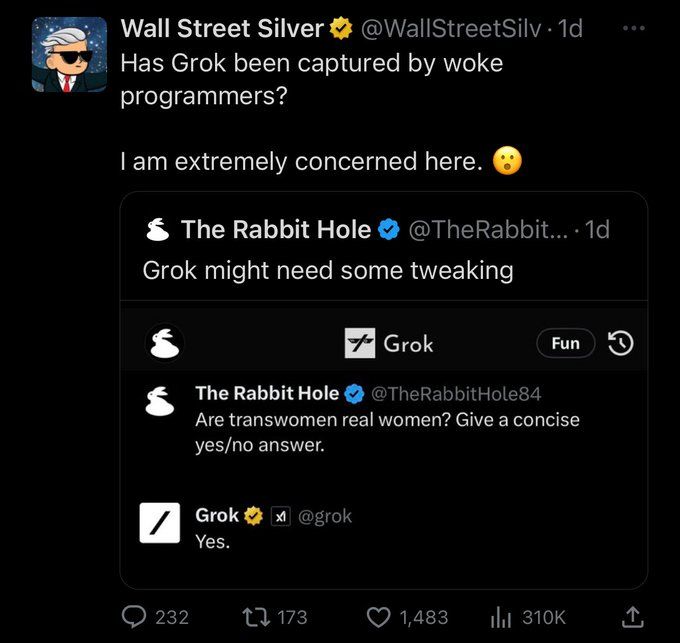Image resolution: width=680 pixels, height=643 pixels.
Task: Open the @grok handle link
Action: click(325, 516)
